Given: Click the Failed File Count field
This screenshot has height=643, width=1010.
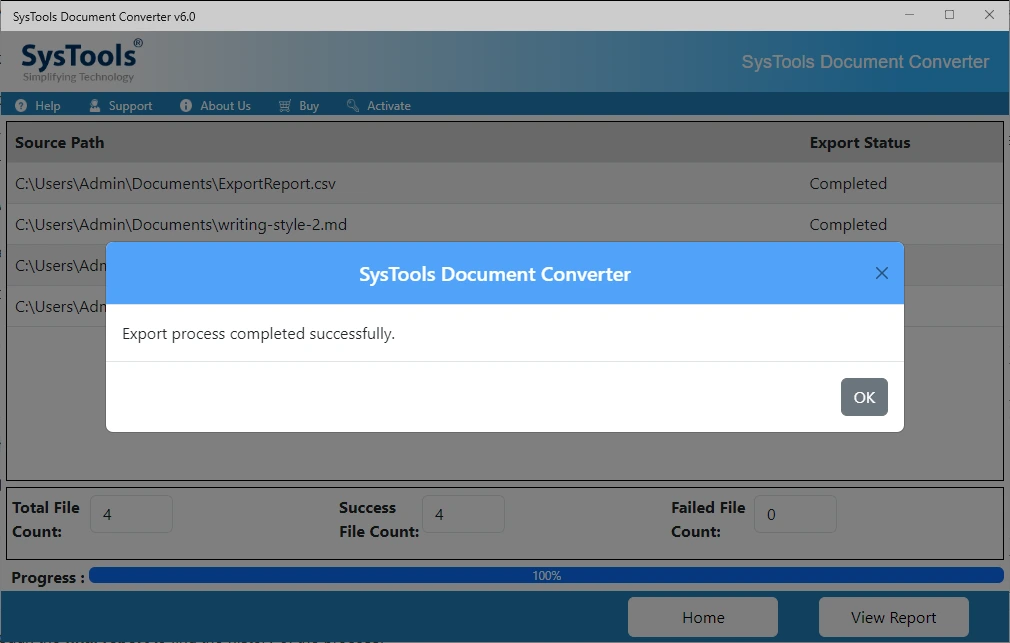Looking at the screenshot, I should point(795,514).
